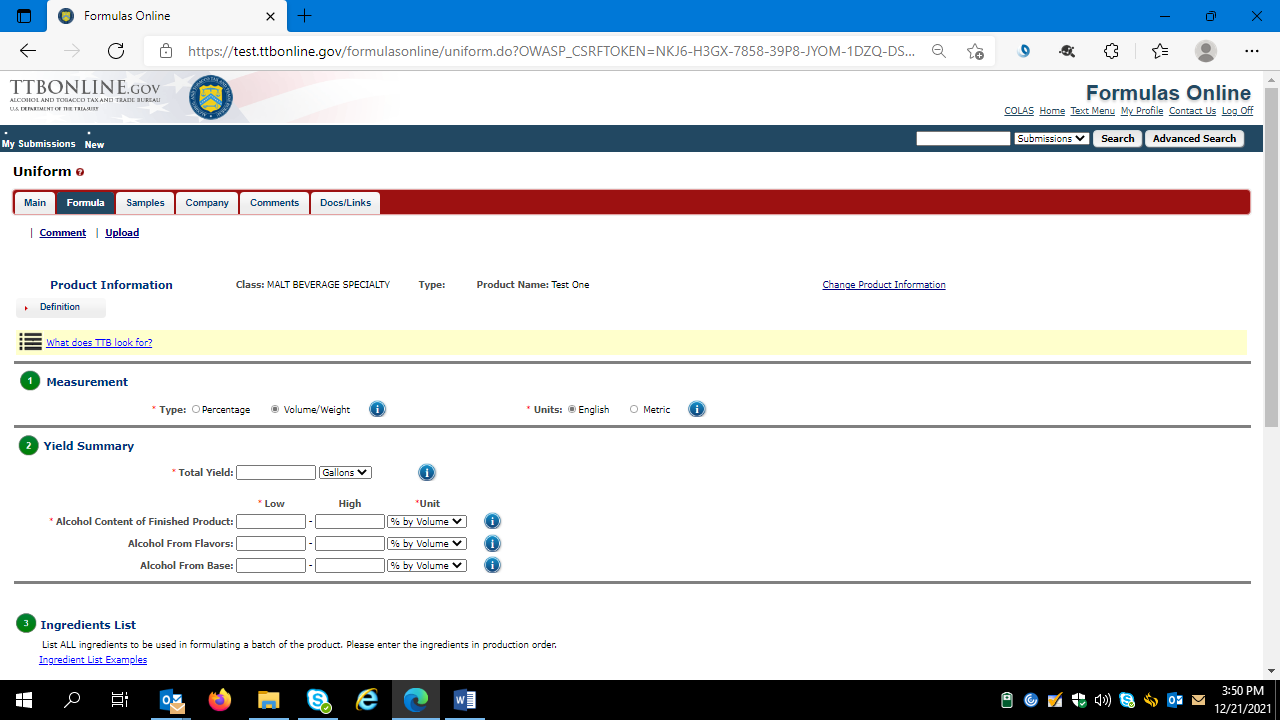Image resolution: width=1280 pixels, height=720 pixels.
Task: Click the red help icon beside Uniform
Action: [x=80, y=172]
